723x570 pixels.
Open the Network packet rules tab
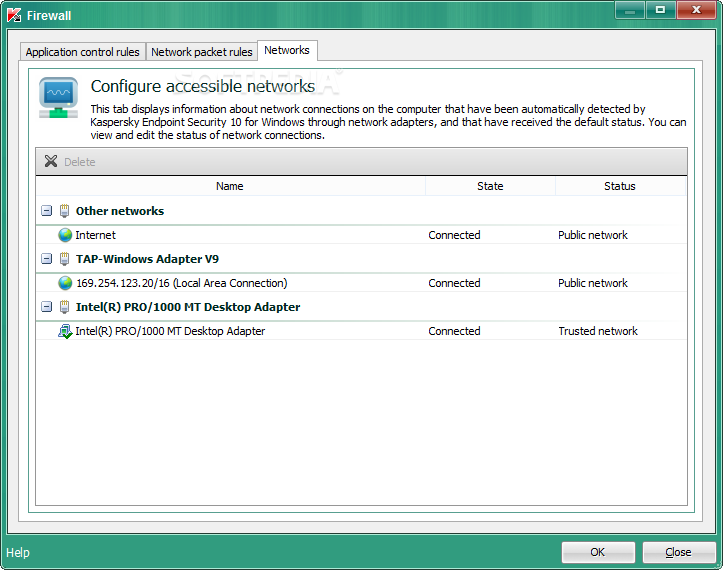point(201,52)
